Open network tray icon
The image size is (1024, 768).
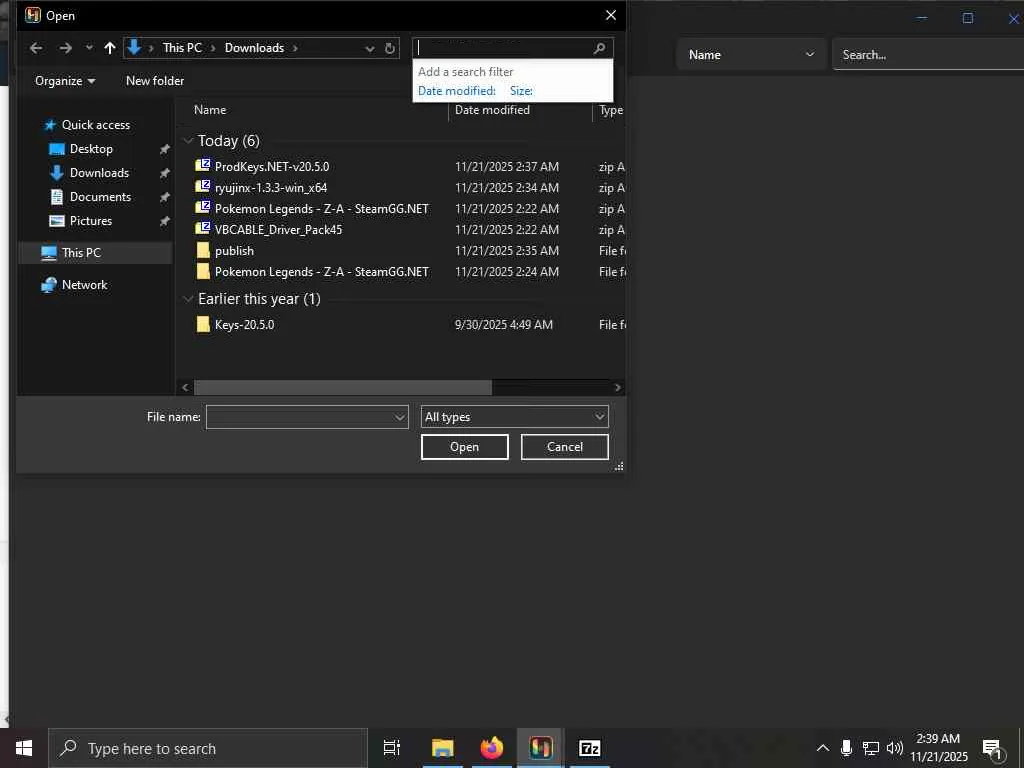pyautogui.click(x=871, y=748)
